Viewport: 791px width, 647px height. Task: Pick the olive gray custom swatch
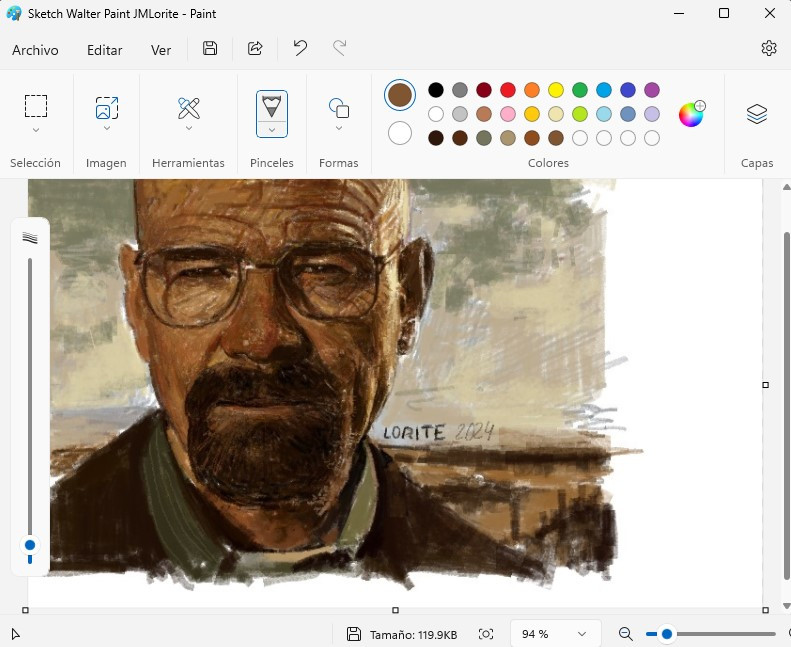(x=484, y=138)
